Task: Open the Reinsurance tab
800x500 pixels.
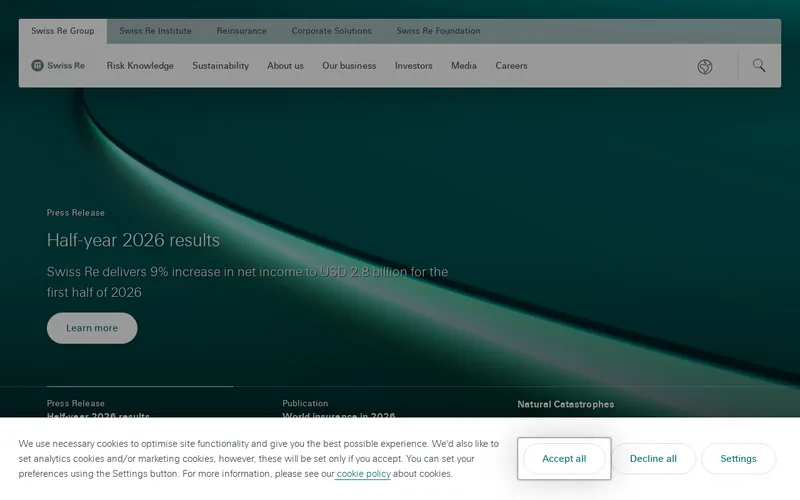Action: click(241, 31)
